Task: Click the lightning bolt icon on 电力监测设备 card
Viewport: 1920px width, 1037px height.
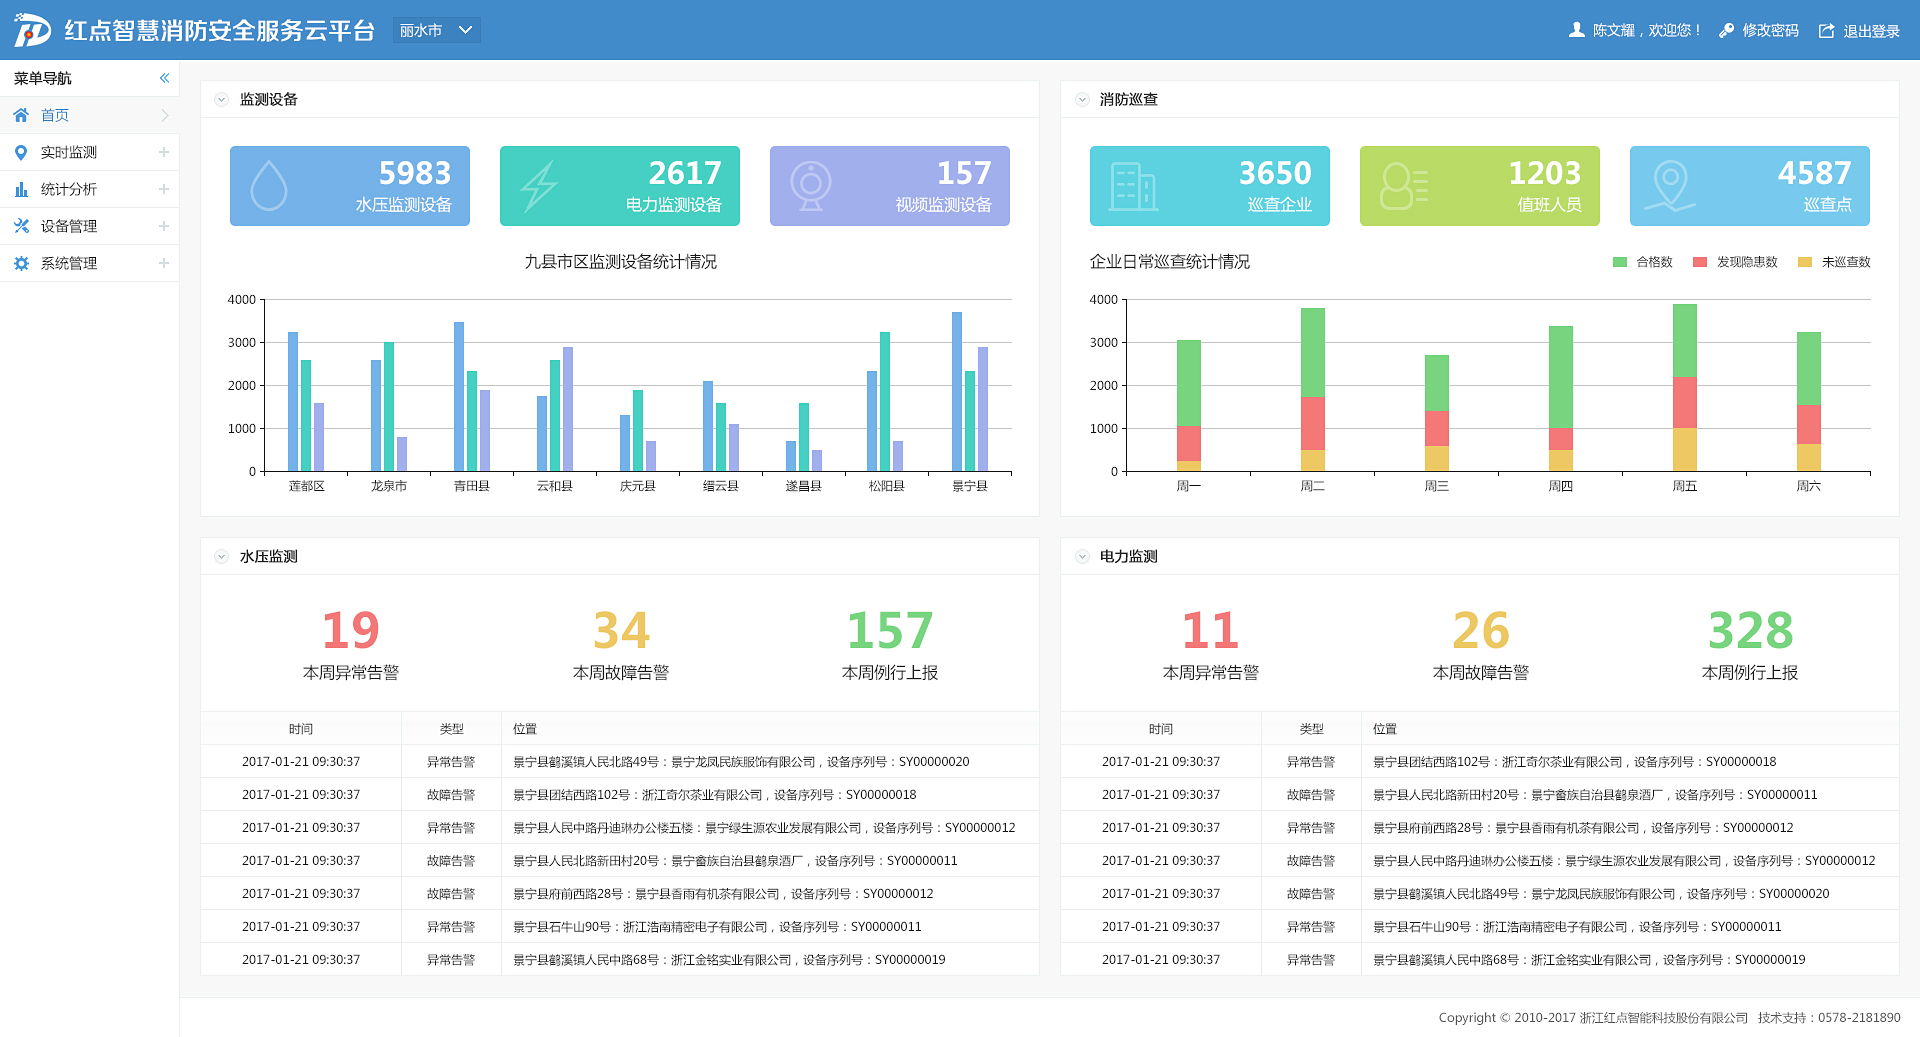Action: (x=539, y=185)
